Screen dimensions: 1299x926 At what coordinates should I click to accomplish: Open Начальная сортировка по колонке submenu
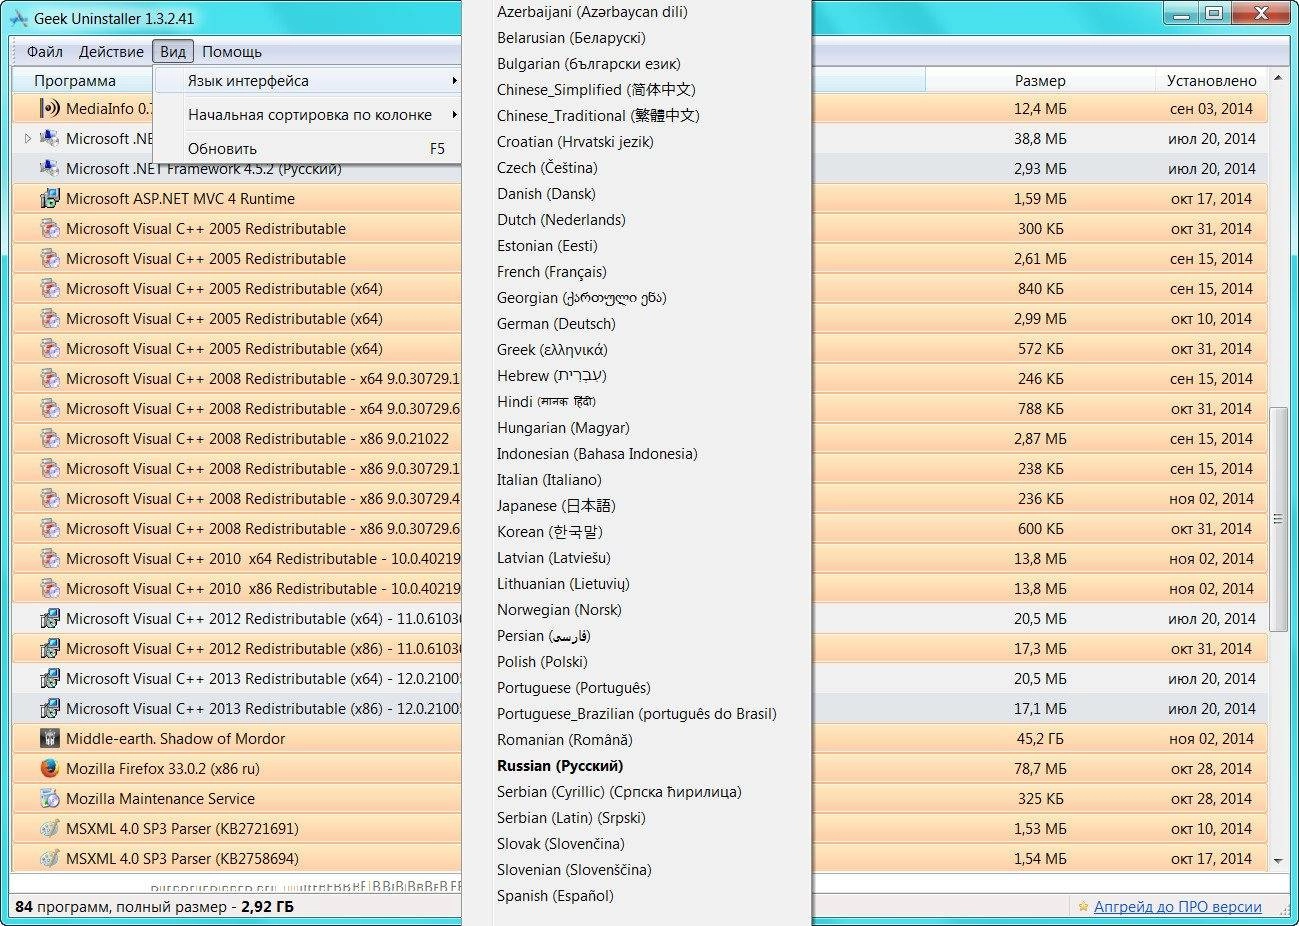pos(307,115)
